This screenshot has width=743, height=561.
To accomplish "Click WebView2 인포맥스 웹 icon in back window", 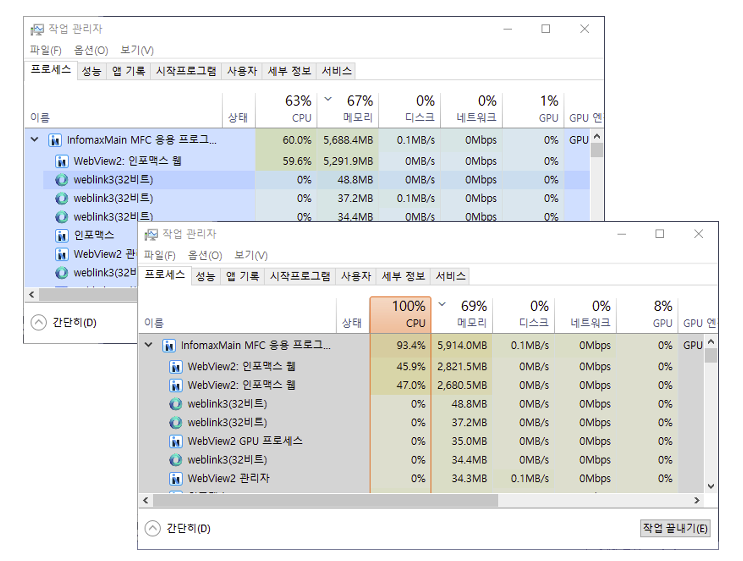I will tap(62, 162).
